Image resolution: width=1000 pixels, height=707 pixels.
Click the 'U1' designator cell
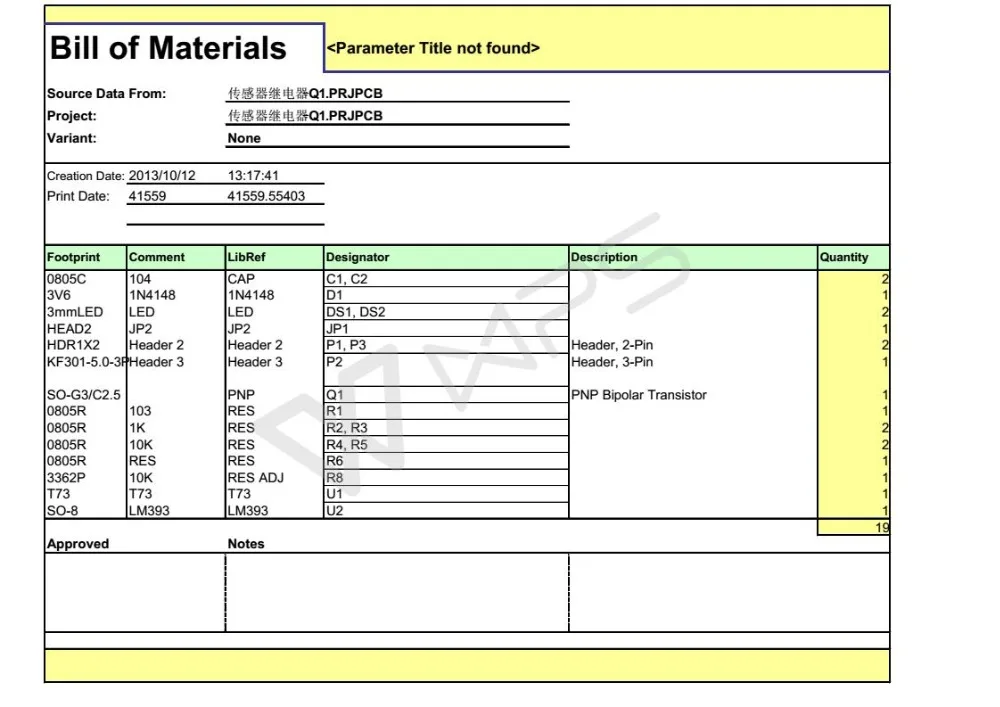(446, 494)
